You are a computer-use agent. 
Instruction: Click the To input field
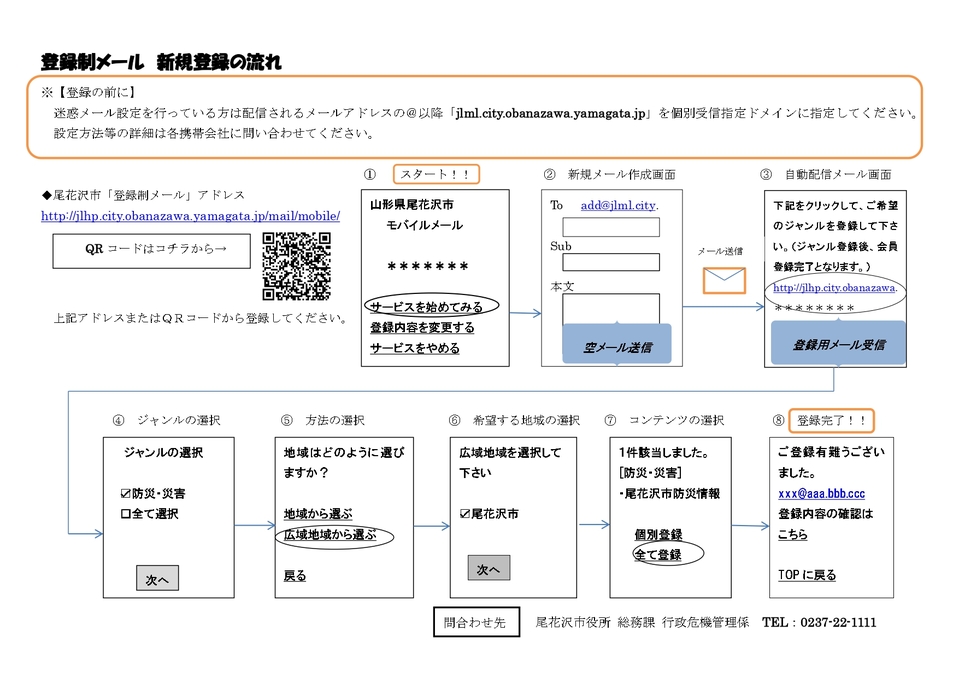click(611, 227)
